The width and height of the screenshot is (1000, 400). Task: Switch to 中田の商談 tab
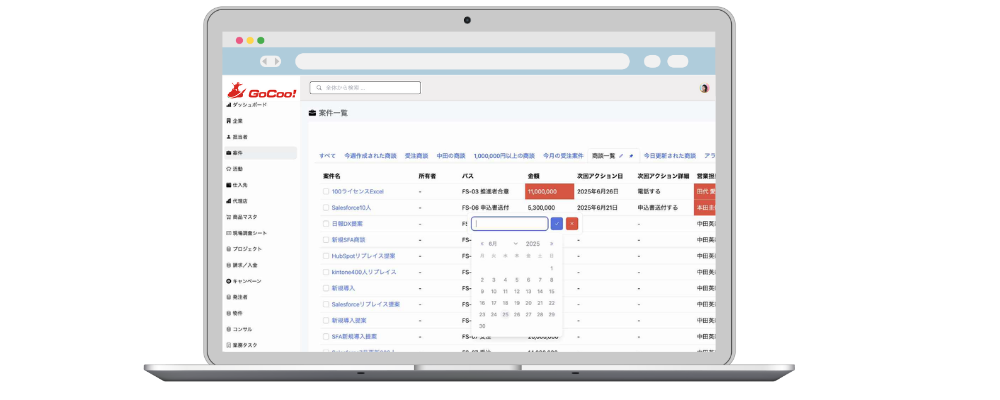pos(451,156)
